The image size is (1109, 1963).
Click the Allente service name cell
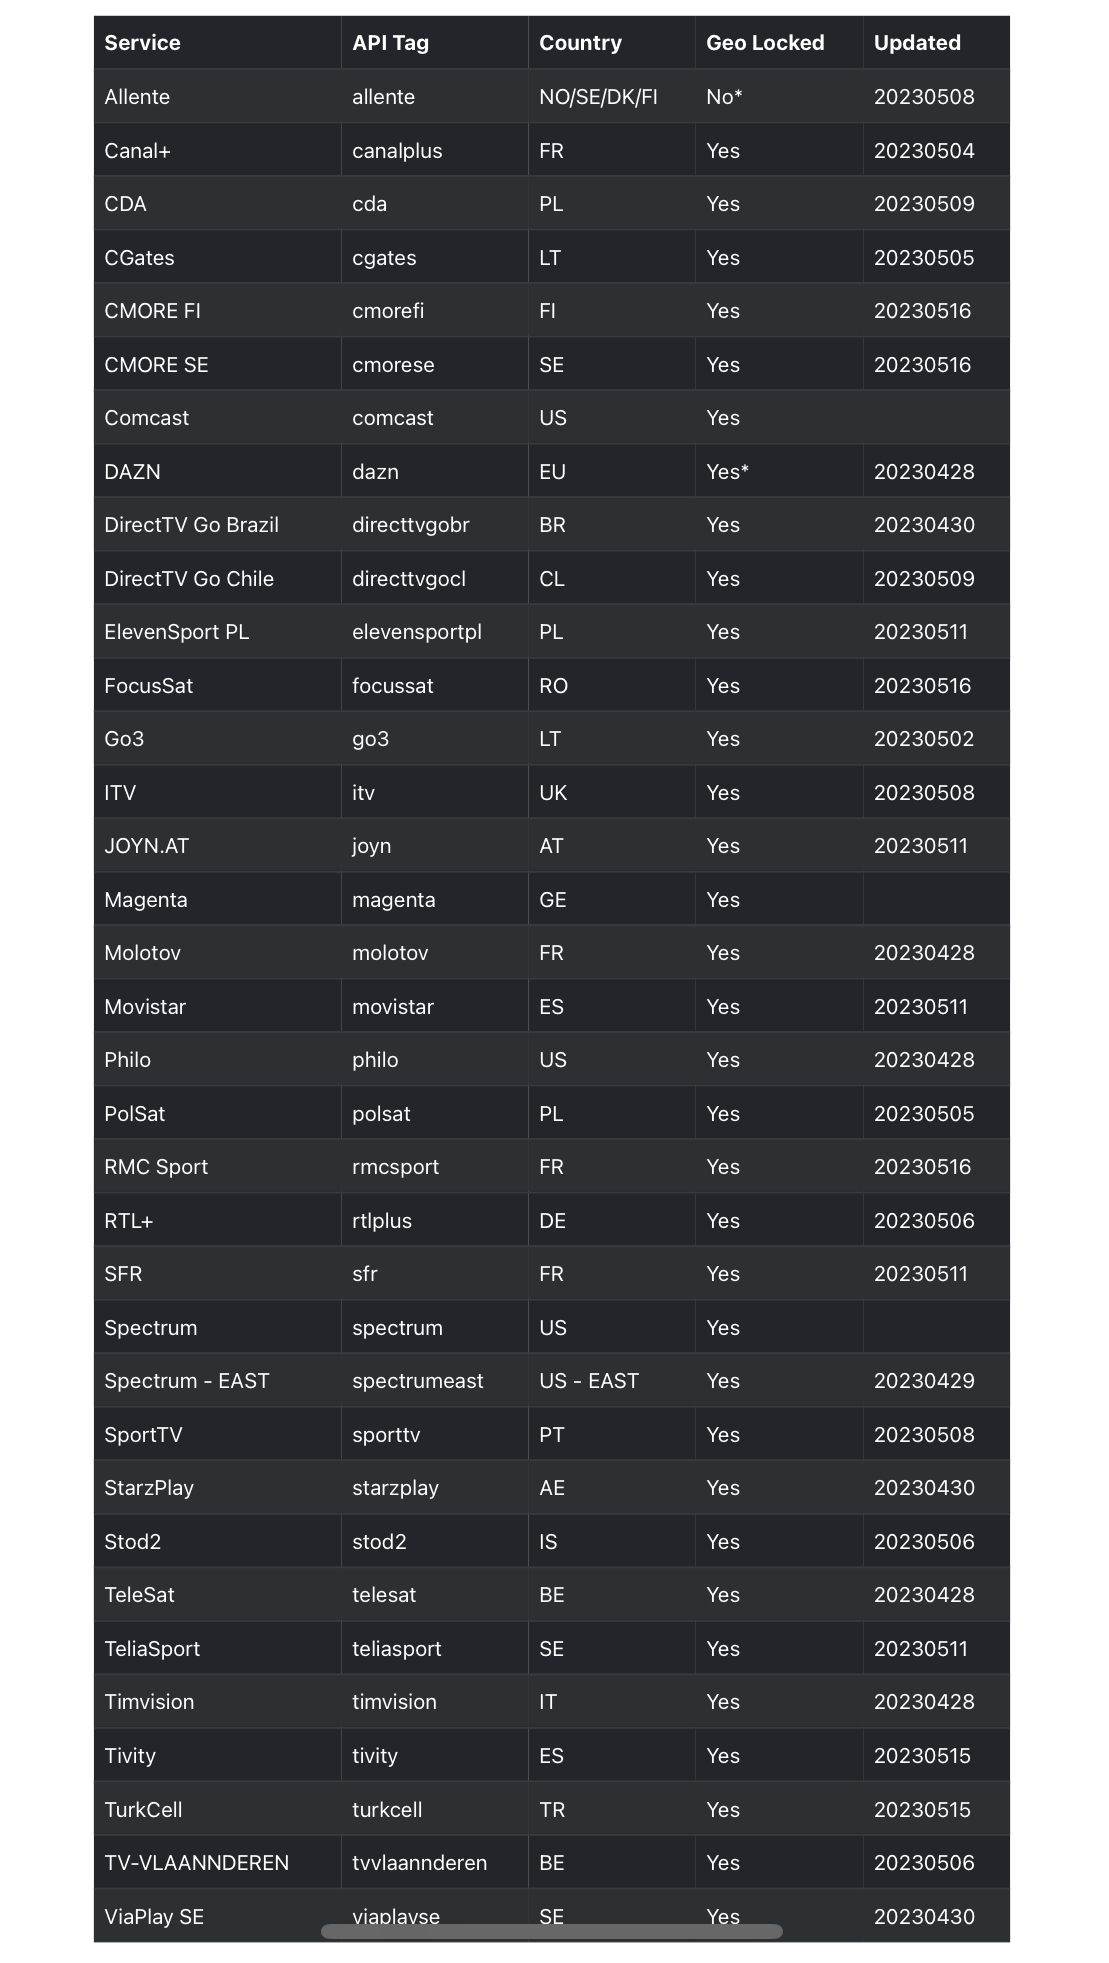point(137,97)
